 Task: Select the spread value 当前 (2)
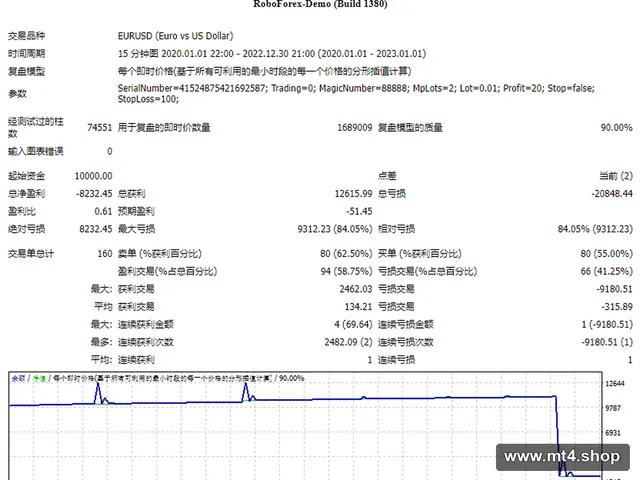click(x=616, y=176)
